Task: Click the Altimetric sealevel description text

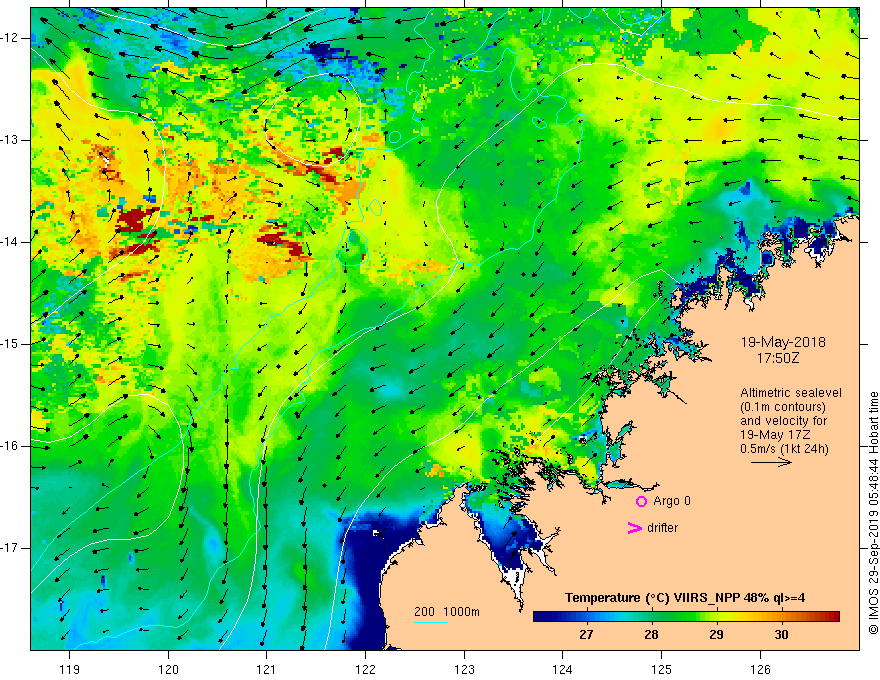Action: pyautogui.click(x=791, y=413)
